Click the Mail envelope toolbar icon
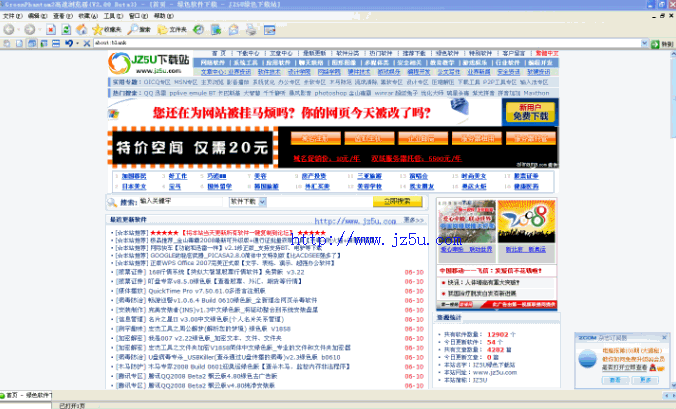Viewport: 676px width, 409px height. (x=234, y=30)
